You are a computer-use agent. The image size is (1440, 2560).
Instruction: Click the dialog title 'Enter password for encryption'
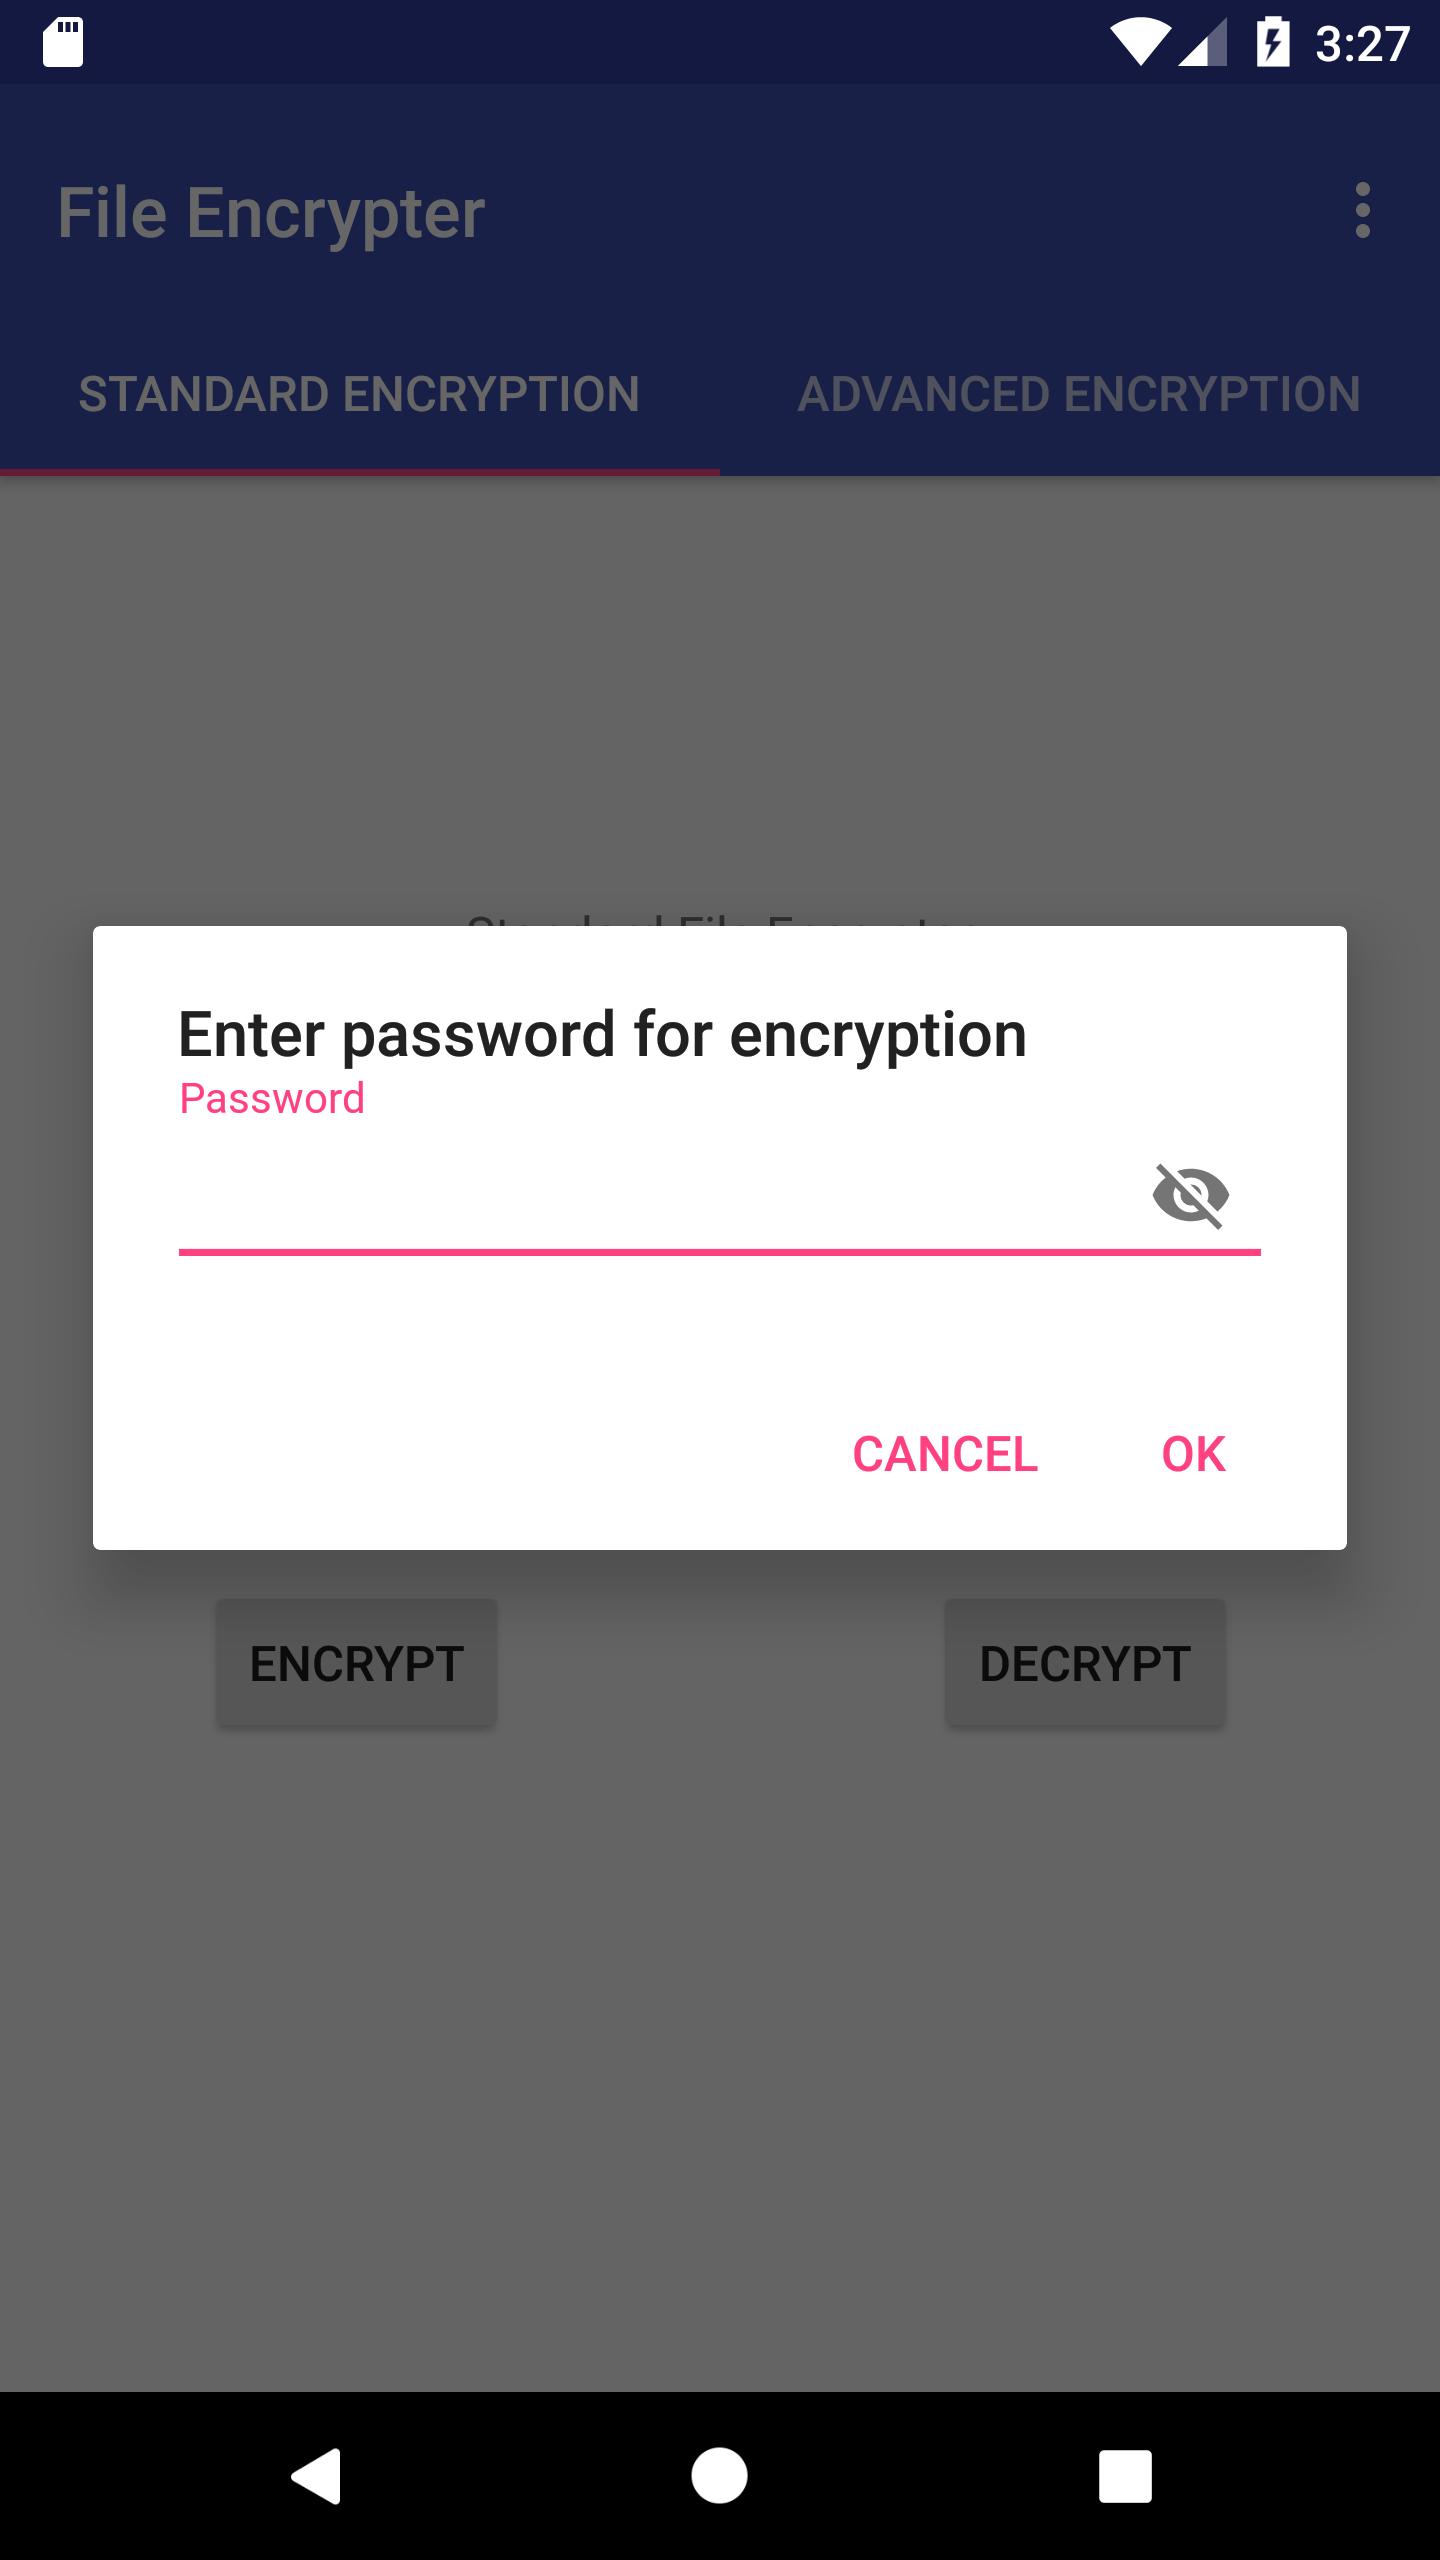point(602,1034)
